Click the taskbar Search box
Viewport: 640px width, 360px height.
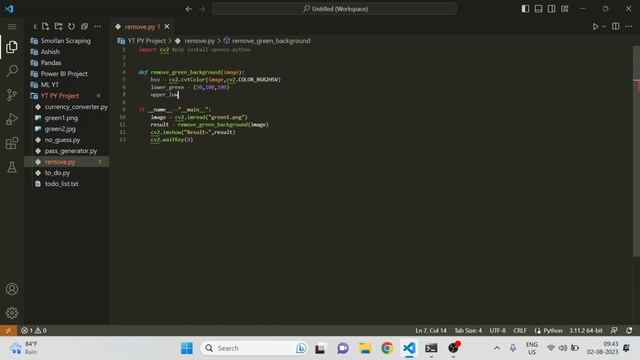point(254,348)
